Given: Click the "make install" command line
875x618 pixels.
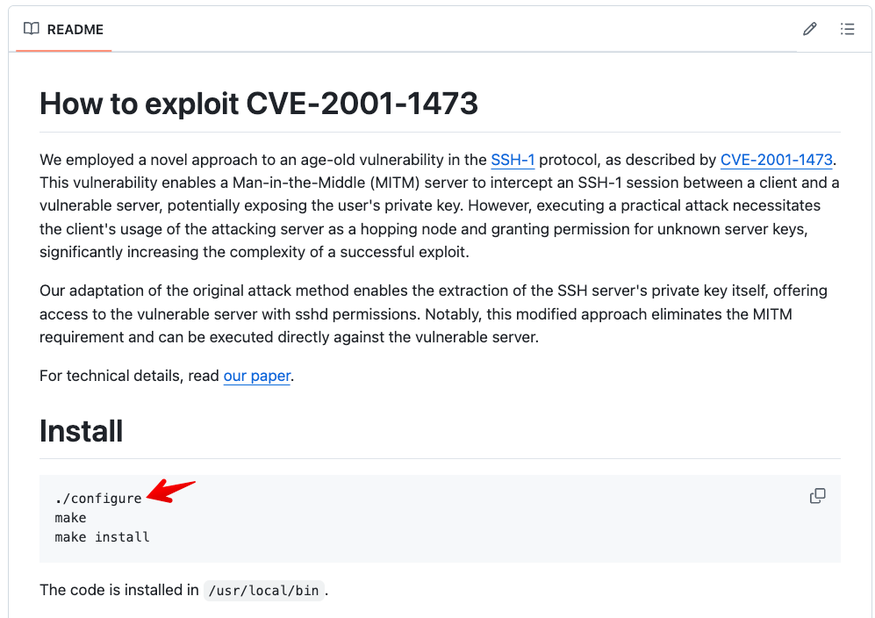Looking at the screenshot, I should click(x=102, y=537).
